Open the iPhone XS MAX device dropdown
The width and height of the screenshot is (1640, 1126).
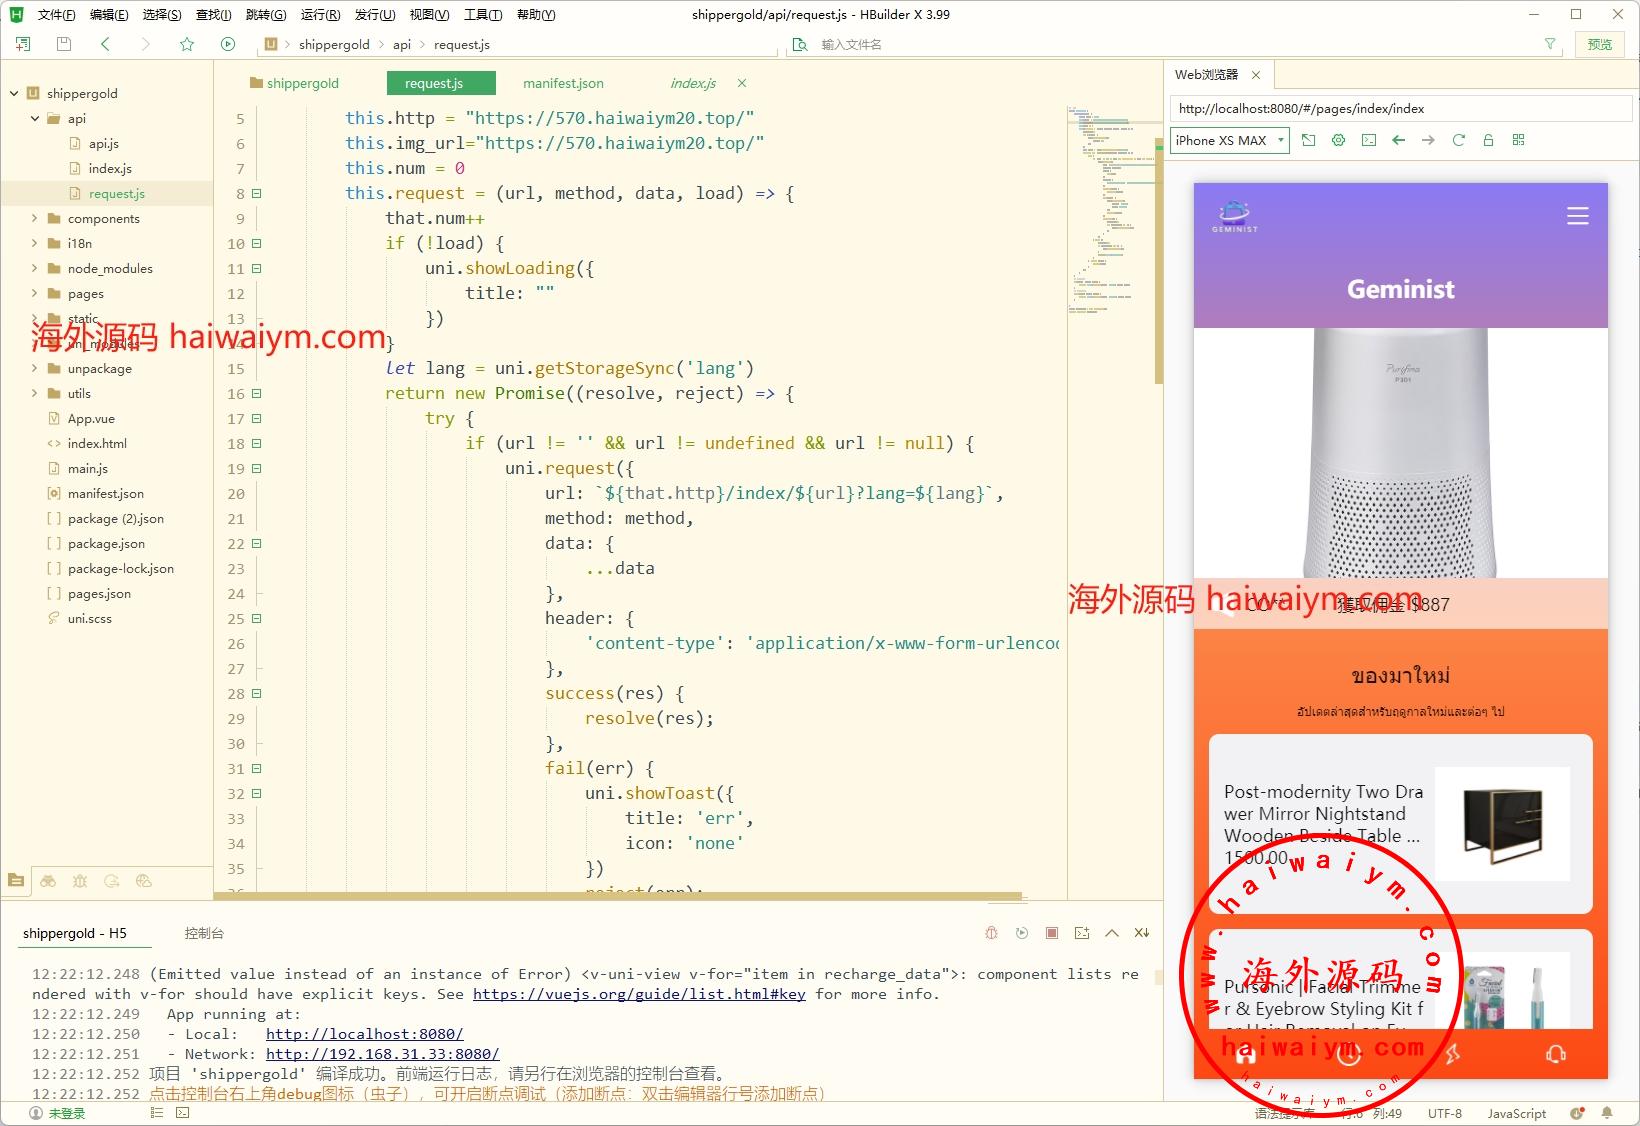[1229, 141]
